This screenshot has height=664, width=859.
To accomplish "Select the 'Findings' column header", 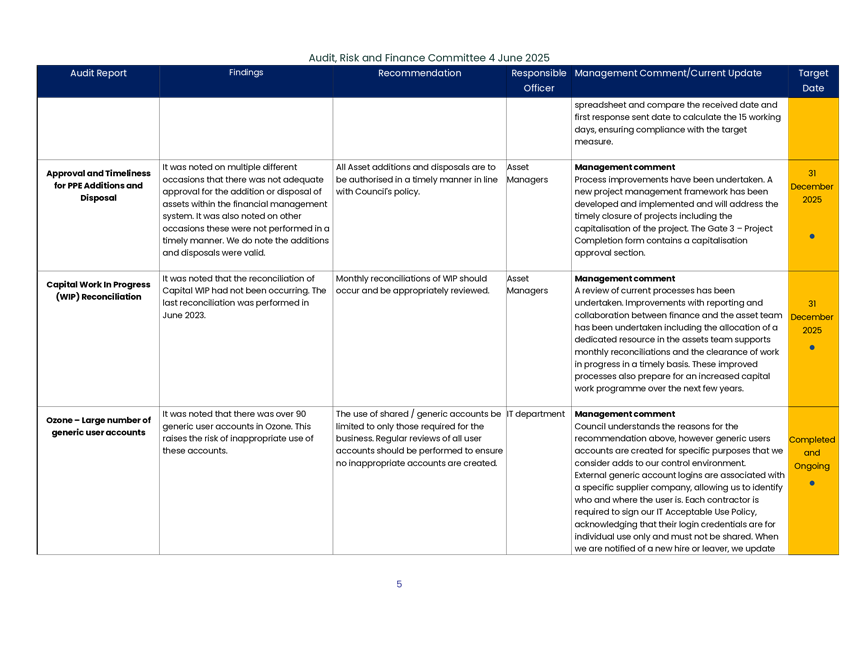I will pyautogui.click(x=246, y=72).
